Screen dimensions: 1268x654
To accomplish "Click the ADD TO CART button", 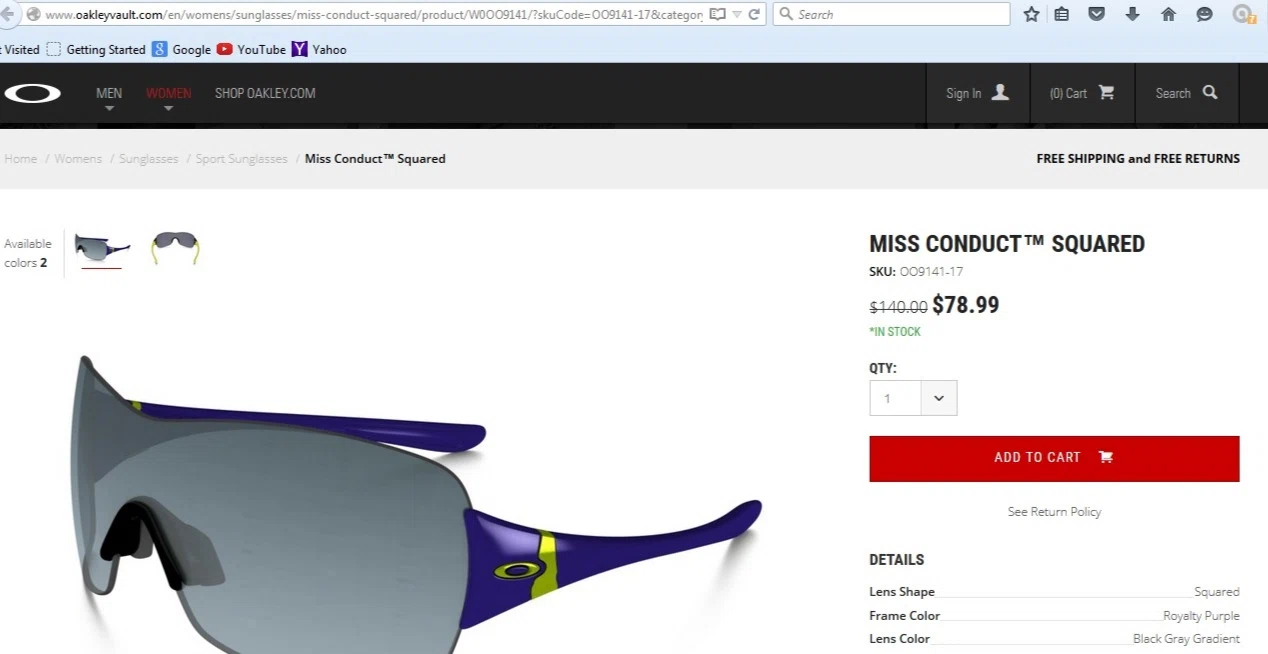I will point(1054,458).
